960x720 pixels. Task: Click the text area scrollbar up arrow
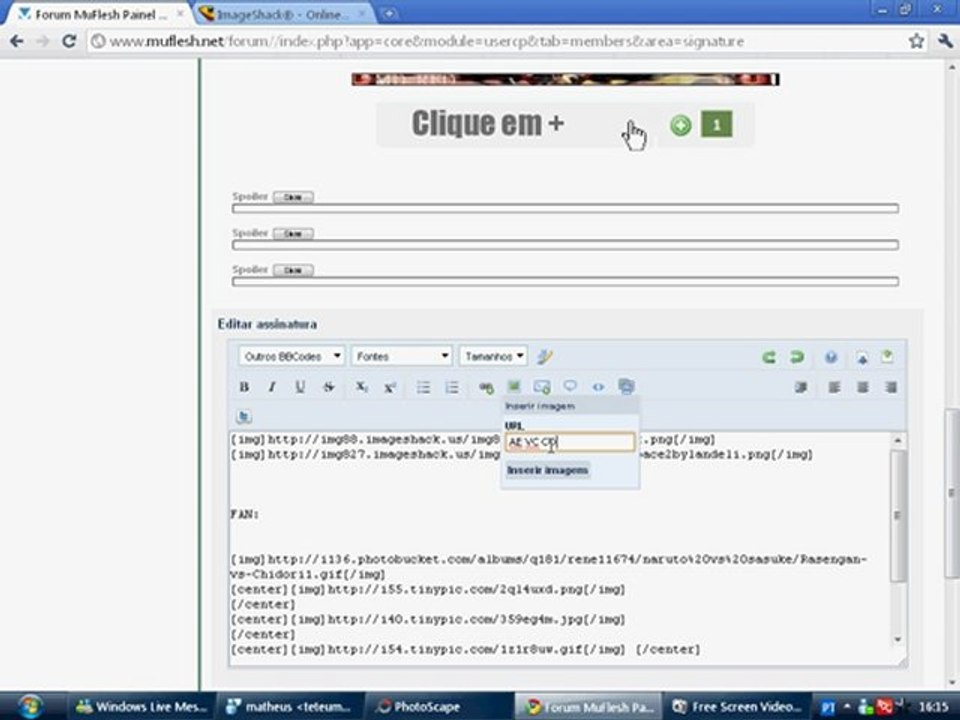pos(898,440)
